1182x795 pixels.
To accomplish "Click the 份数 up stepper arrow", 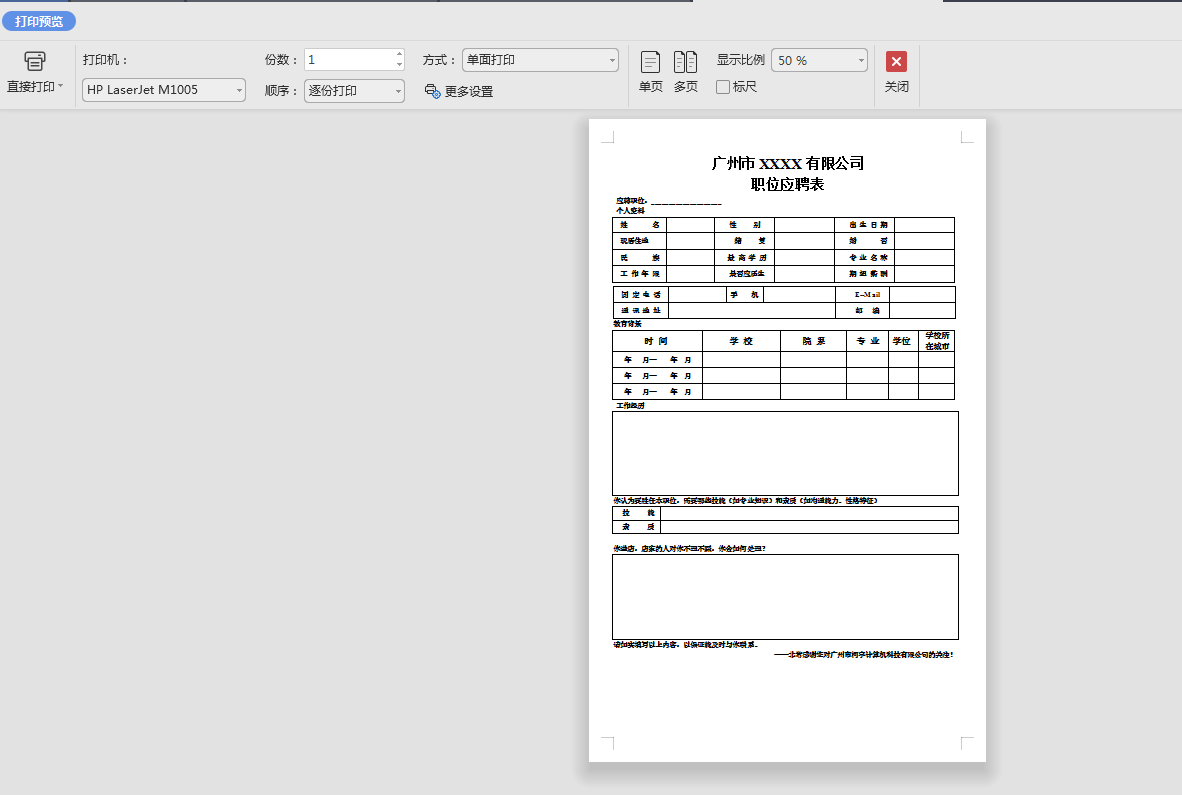I will click(398, 54).
